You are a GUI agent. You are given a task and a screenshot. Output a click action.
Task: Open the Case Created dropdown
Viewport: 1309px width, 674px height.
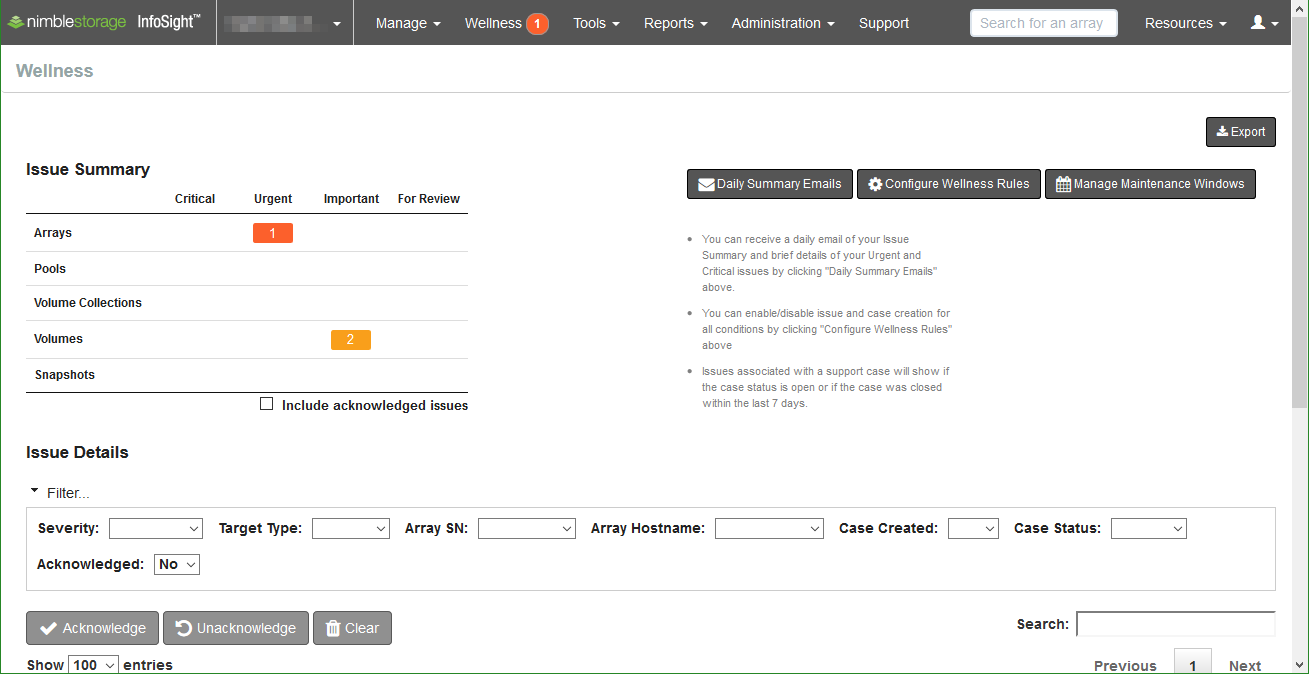(x=973, y=528)
